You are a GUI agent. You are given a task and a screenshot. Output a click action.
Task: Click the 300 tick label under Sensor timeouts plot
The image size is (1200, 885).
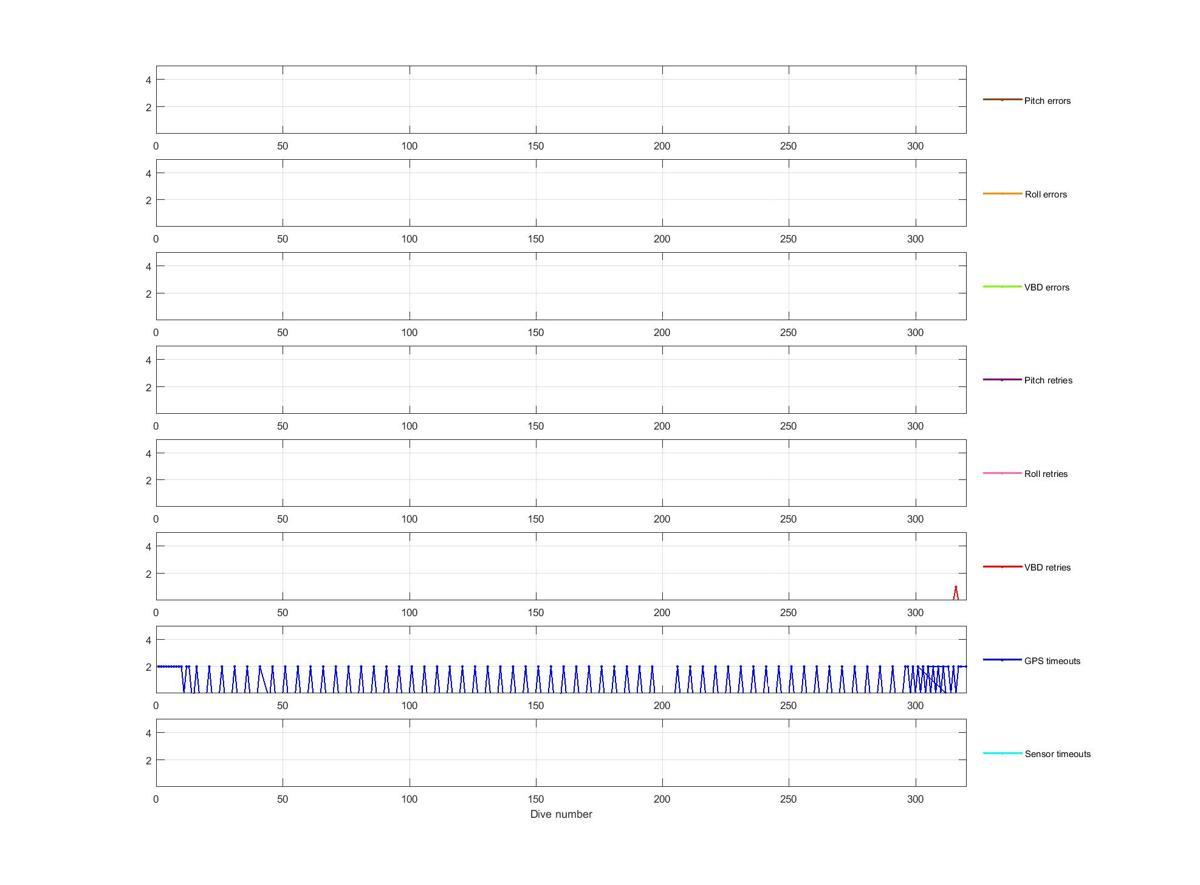coord(916,799)
